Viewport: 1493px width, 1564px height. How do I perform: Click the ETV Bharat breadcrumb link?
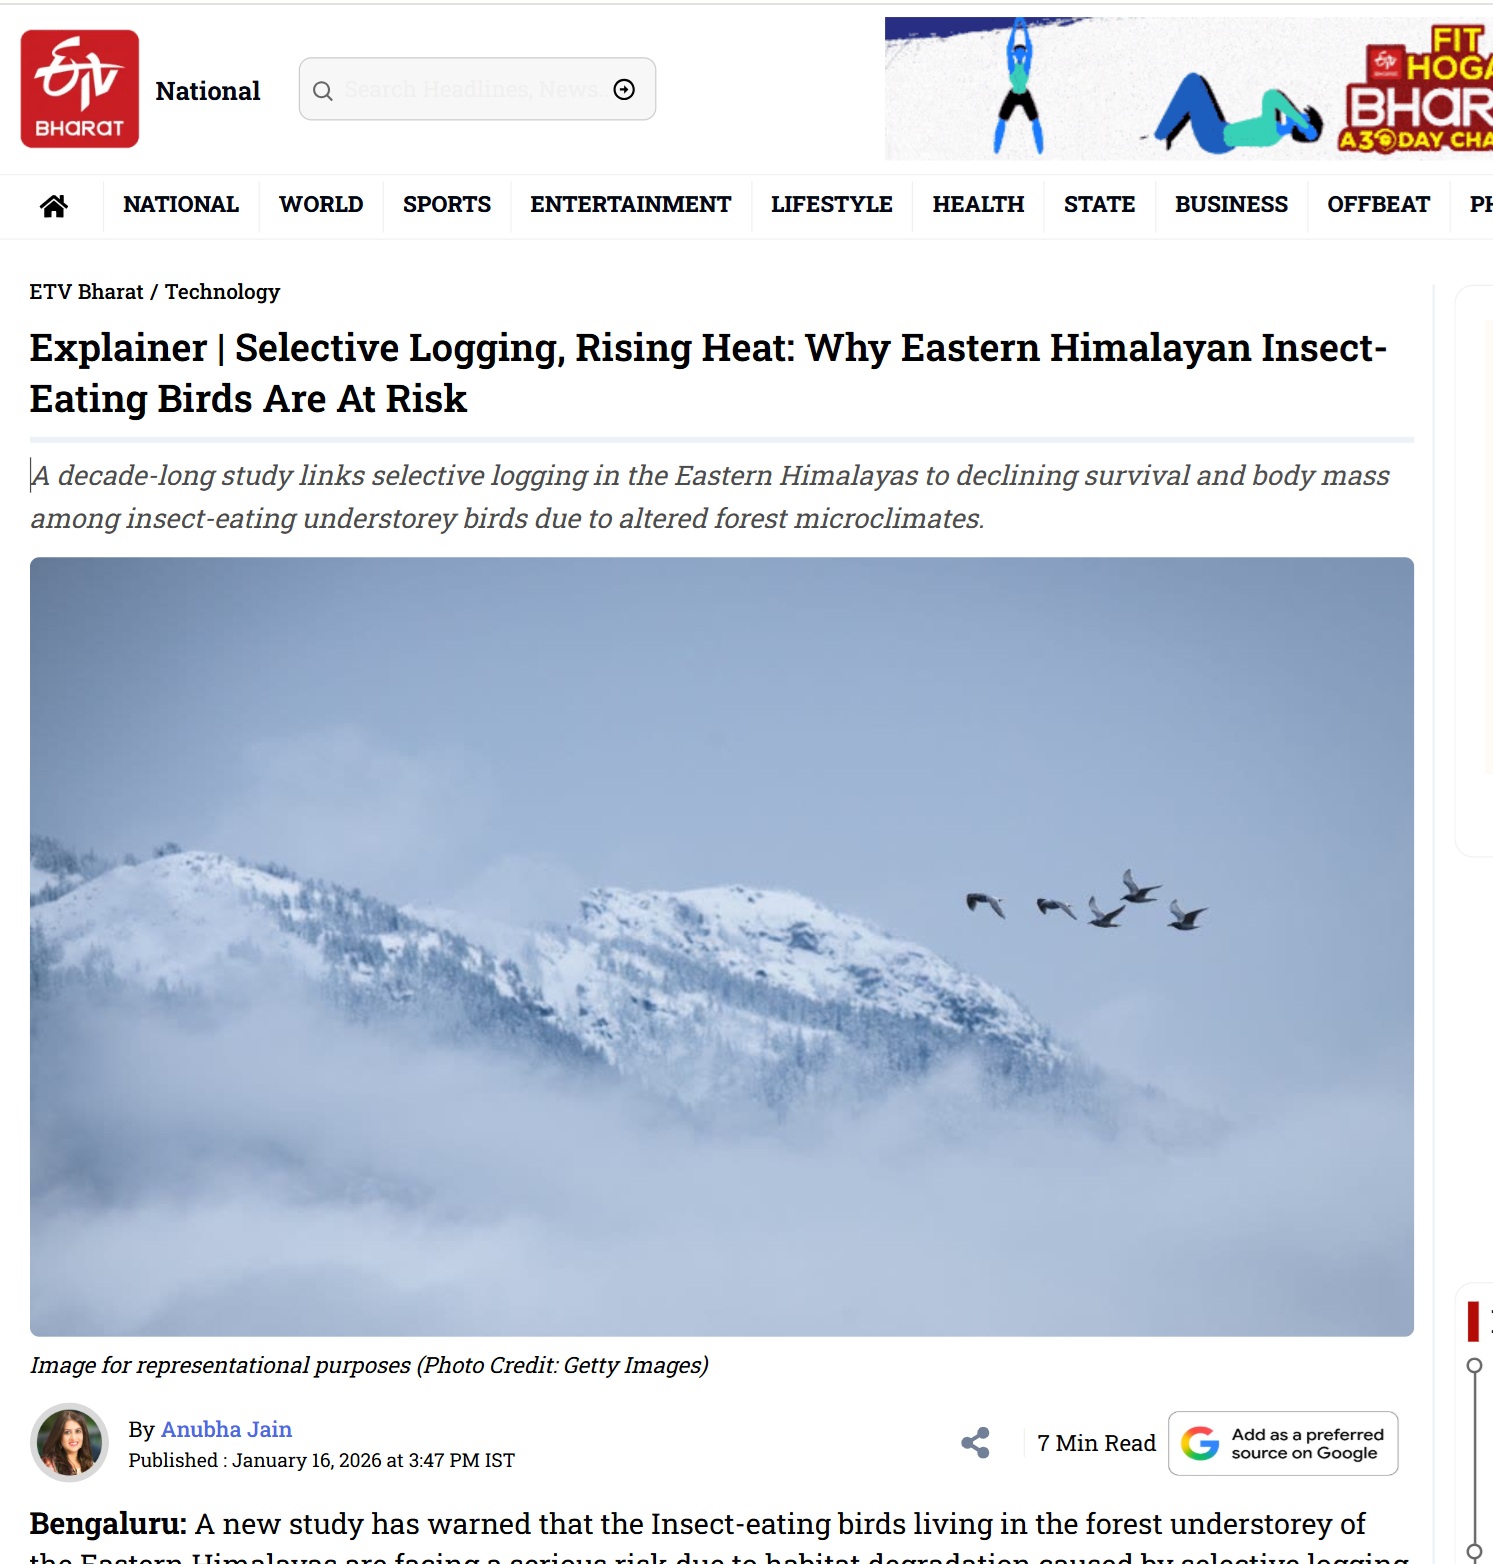pyautogui.click(x=86, y=292)
